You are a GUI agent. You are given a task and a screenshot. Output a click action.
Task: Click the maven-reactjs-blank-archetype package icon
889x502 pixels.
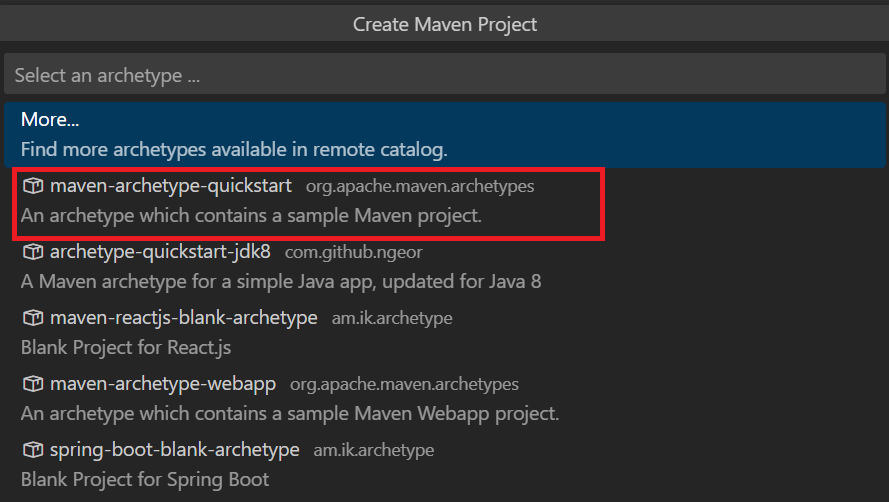(33, 318)
